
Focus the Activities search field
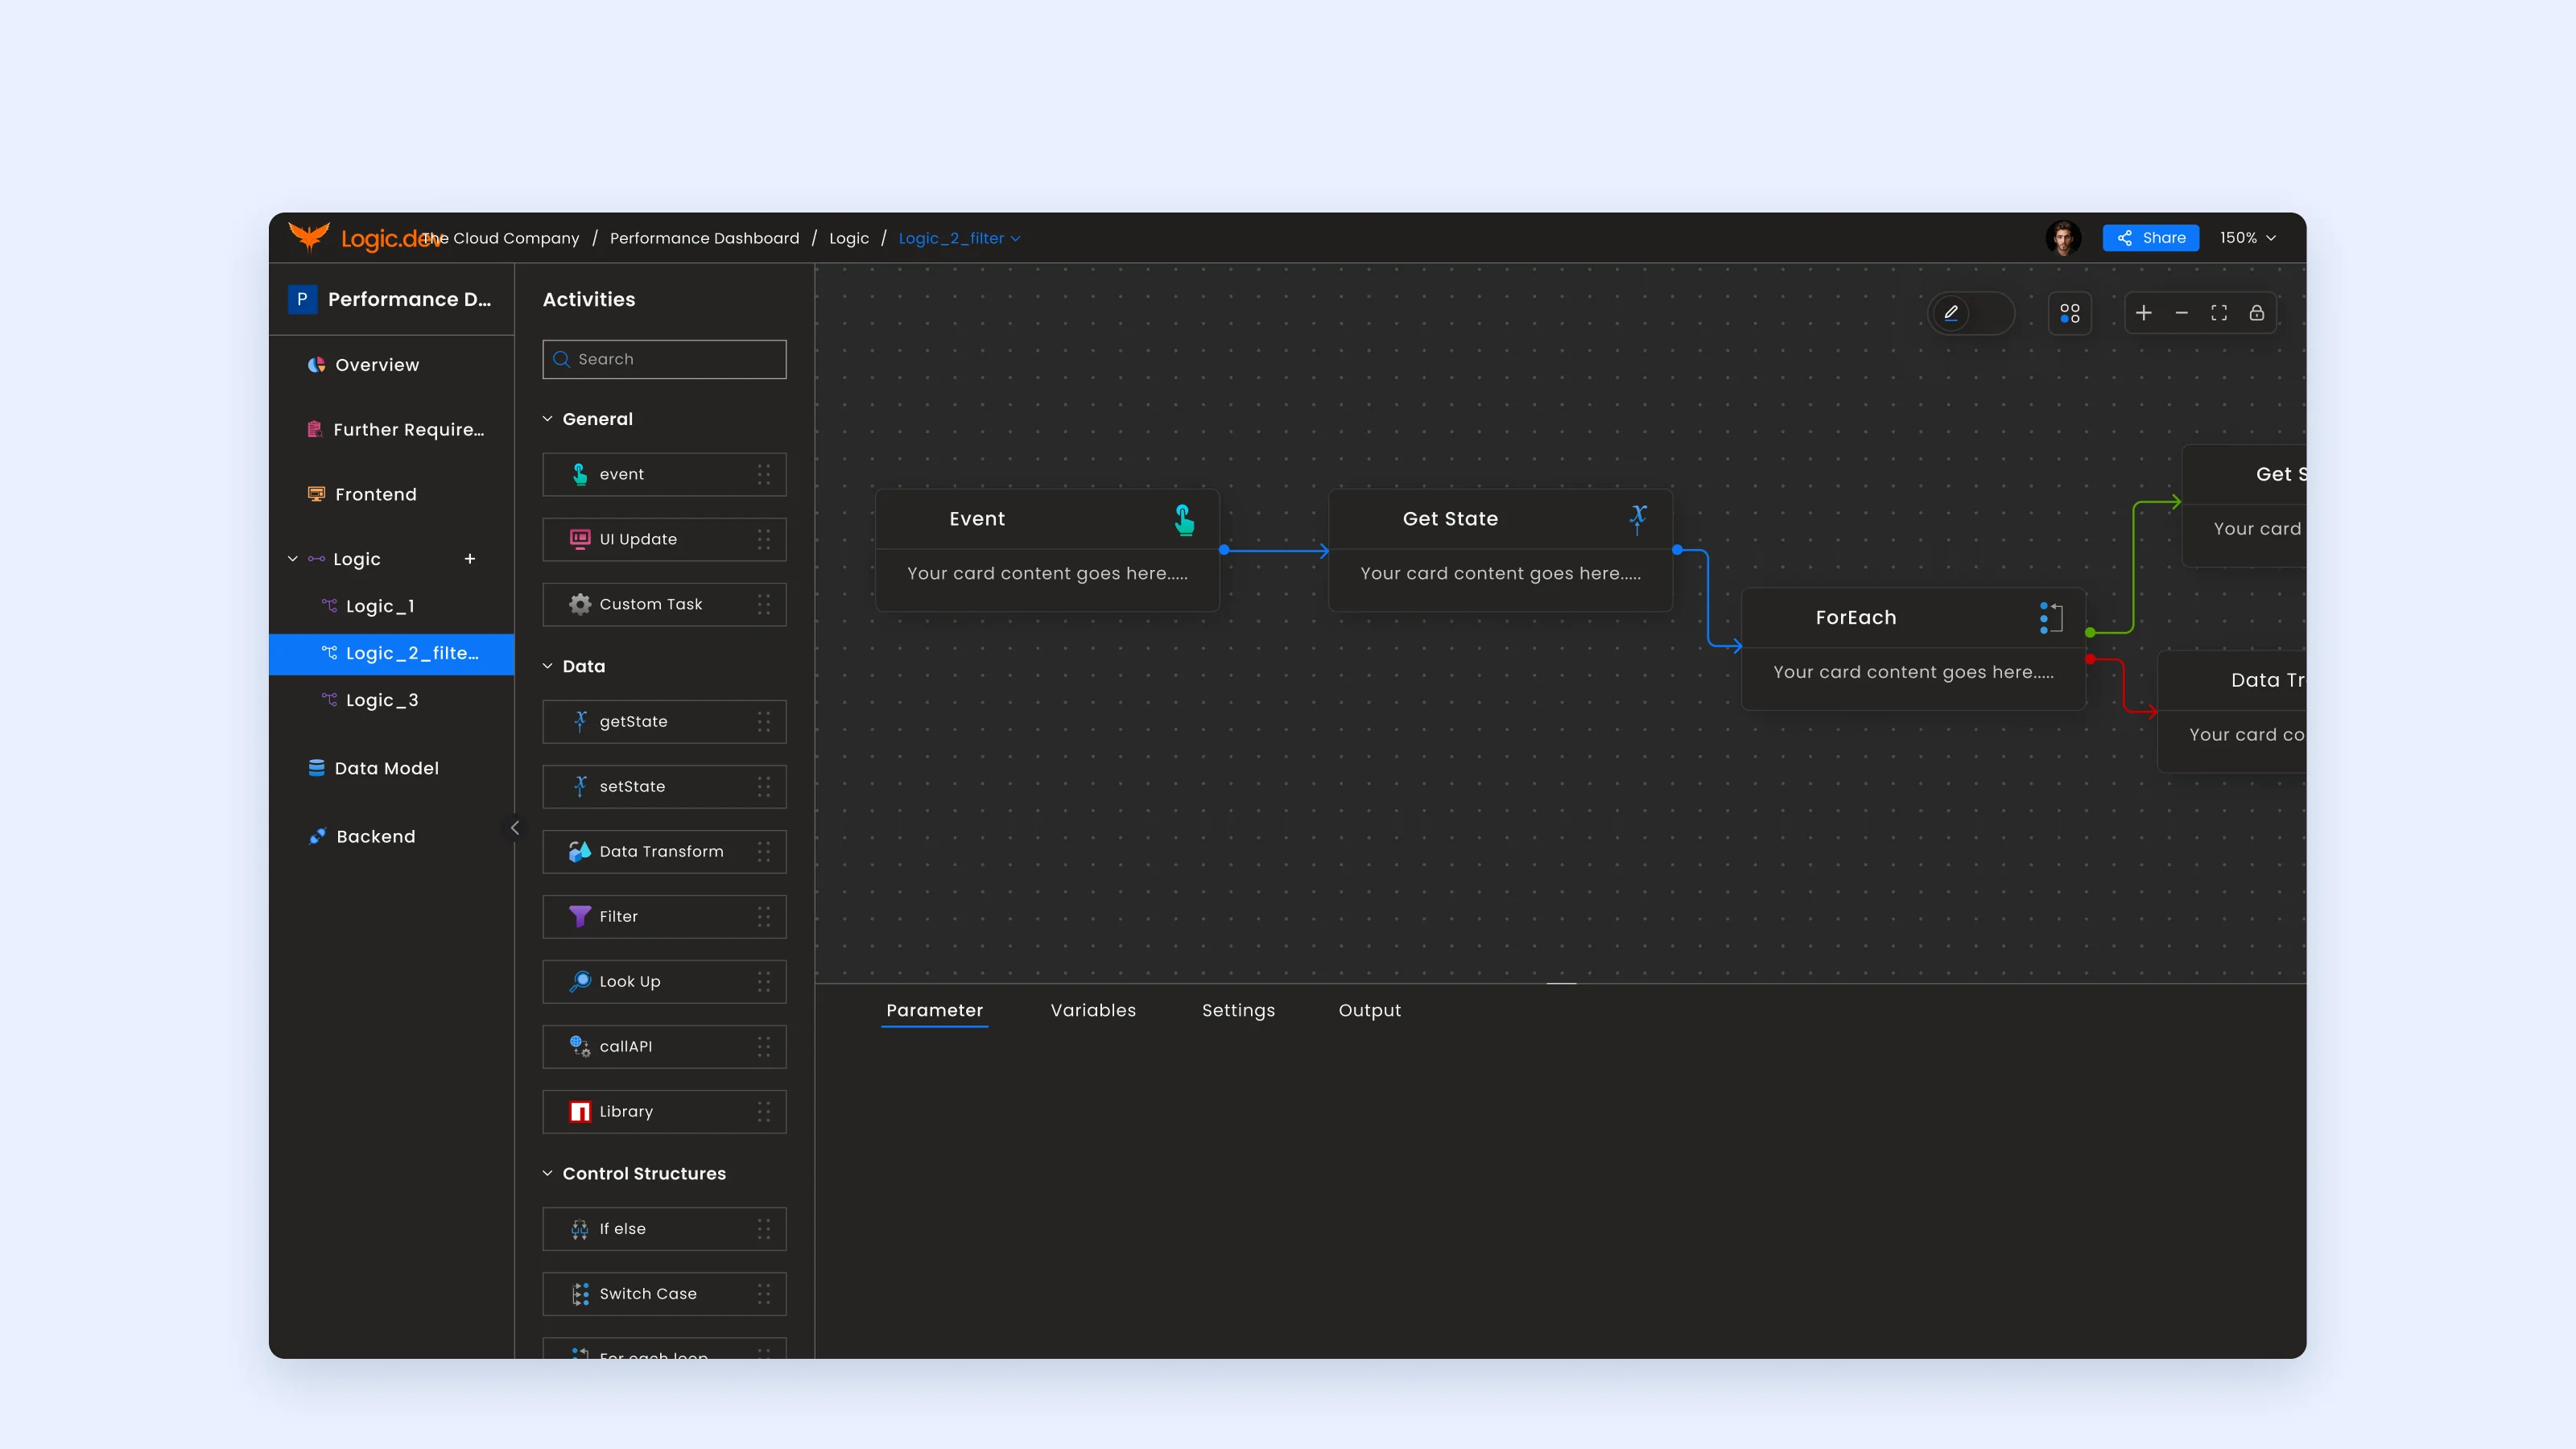pos(664,359)
